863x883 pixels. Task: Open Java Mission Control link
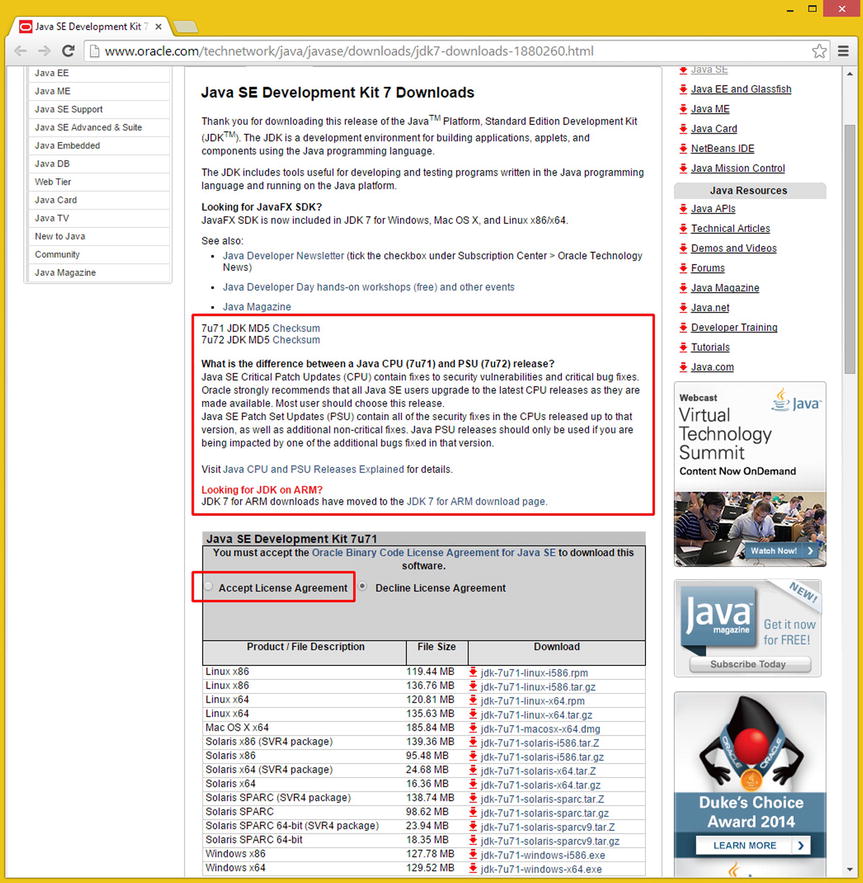pos(738,168)
